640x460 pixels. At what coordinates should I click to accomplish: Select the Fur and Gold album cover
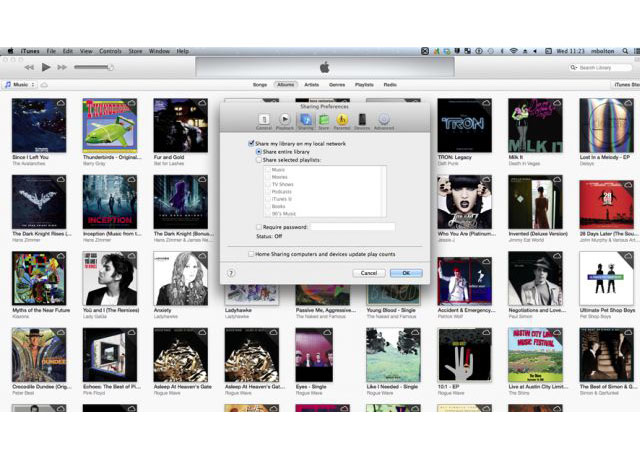coord(180,125)
